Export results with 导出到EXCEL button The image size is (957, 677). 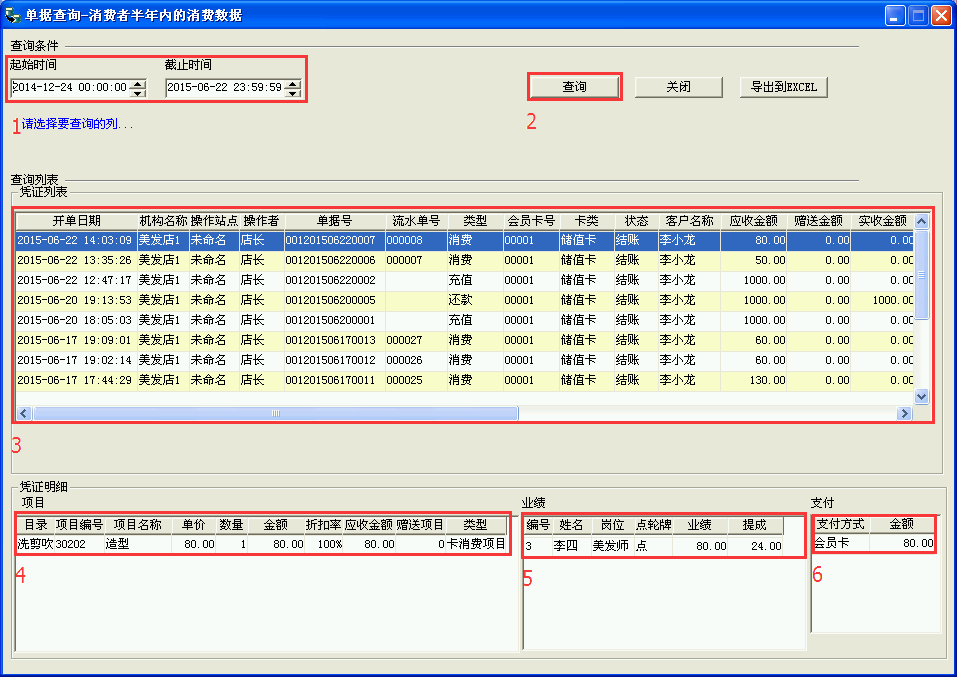pos(784,87)
